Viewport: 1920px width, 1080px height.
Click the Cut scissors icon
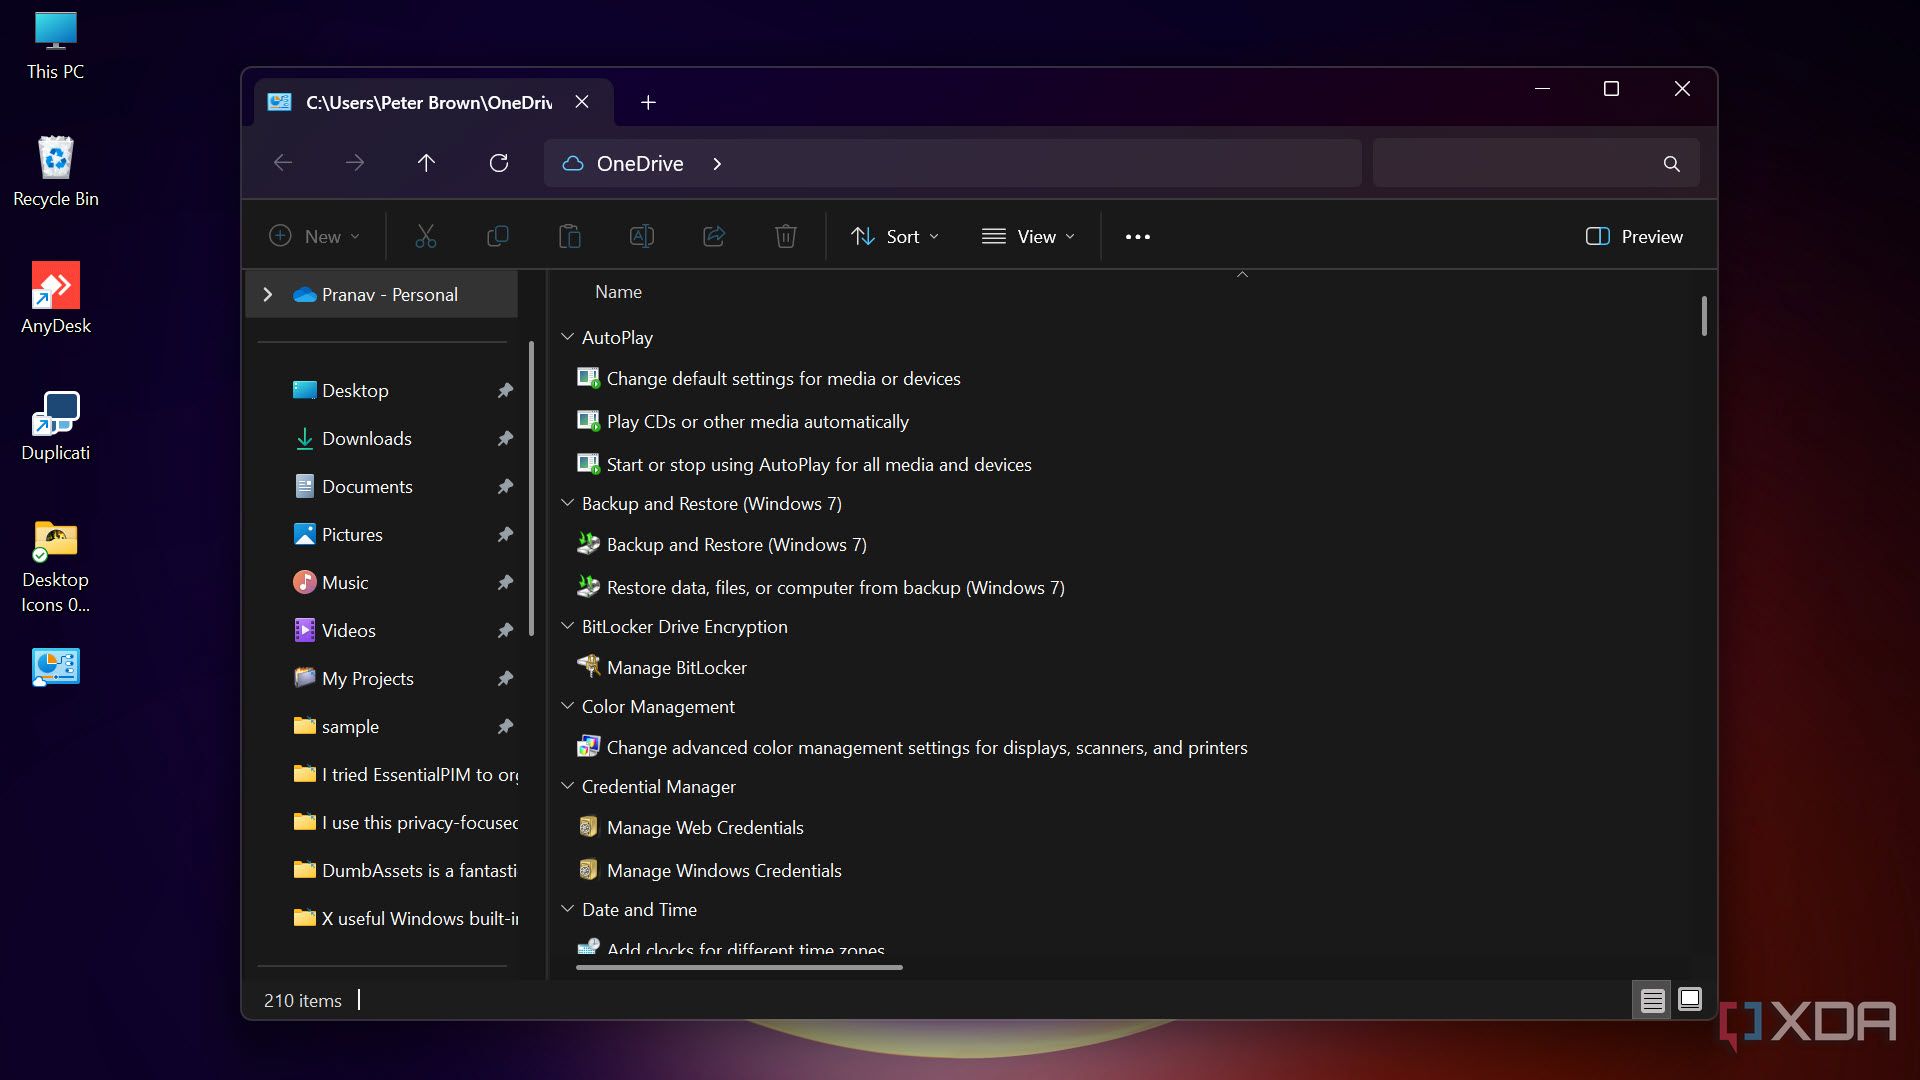coord(425,237)
